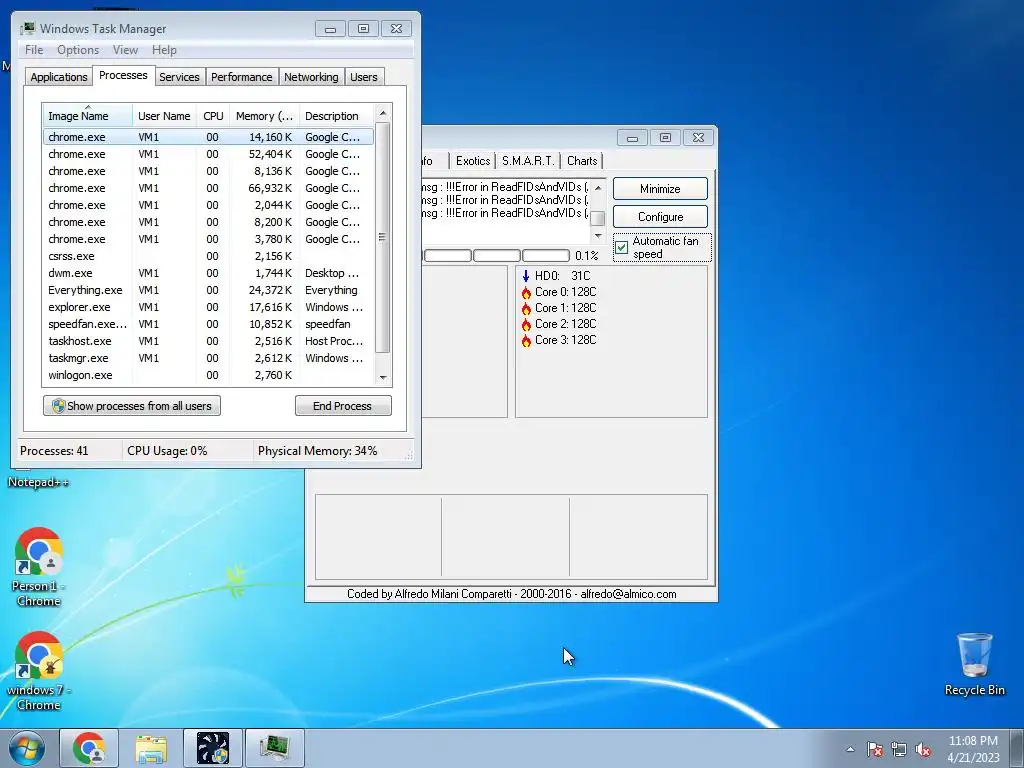The image size is (1024, 768).
Task: Sort processes by Memory column
Action: pyautogui.click(x=264, y=116)
